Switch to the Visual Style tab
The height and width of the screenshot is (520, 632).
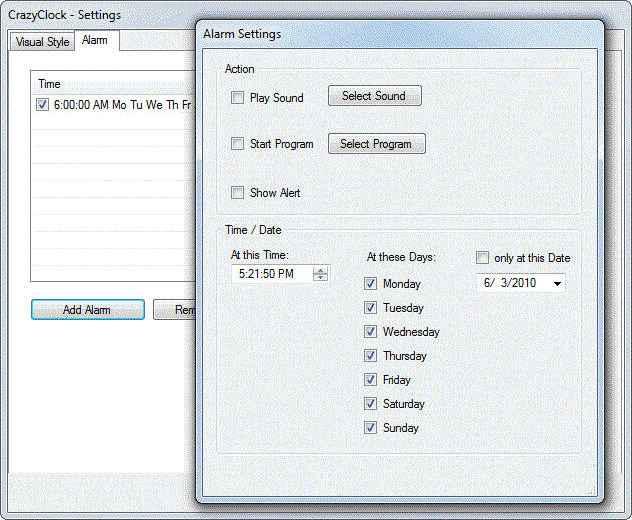(43, 42)
